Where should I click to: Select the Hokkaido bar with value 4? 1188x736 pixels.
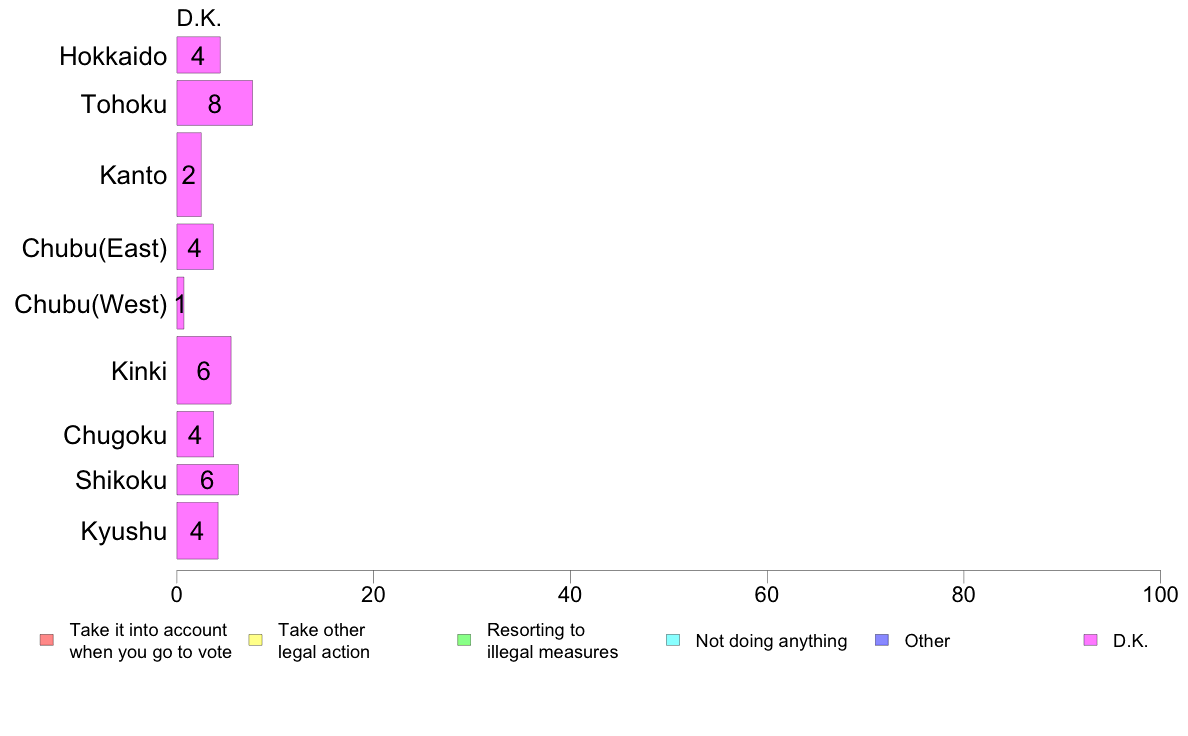click(199, 55)
